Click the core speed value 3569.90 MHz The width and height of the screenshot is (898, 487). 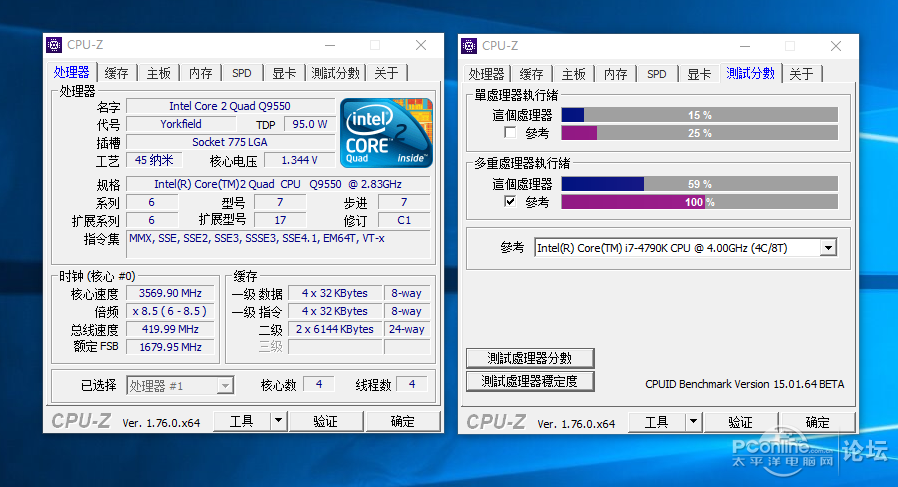170,293
